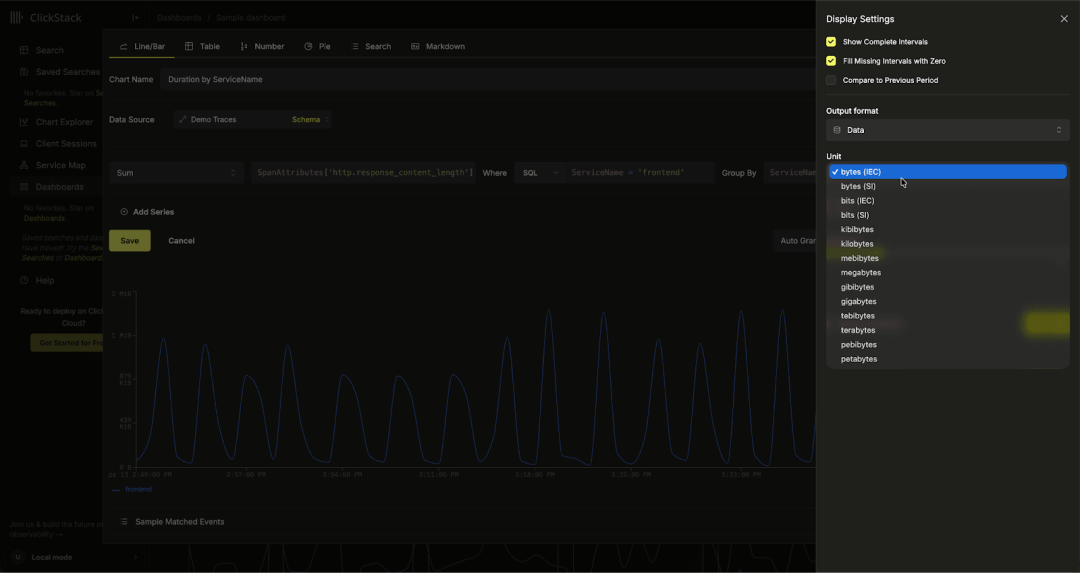Uncheck Fill Missing Intervals with Zero
The image size is (1080, 573).
[831, 61]
